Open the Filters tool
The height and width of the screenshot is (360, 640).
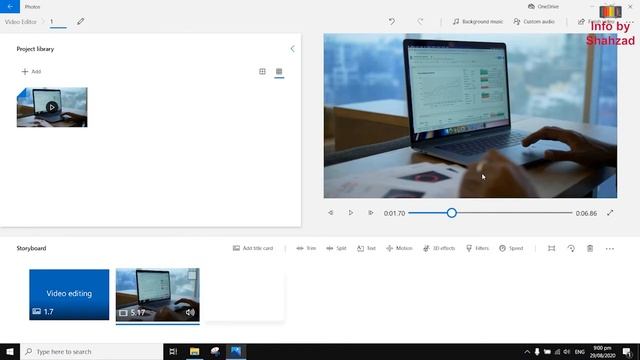[x=477, y=248]
